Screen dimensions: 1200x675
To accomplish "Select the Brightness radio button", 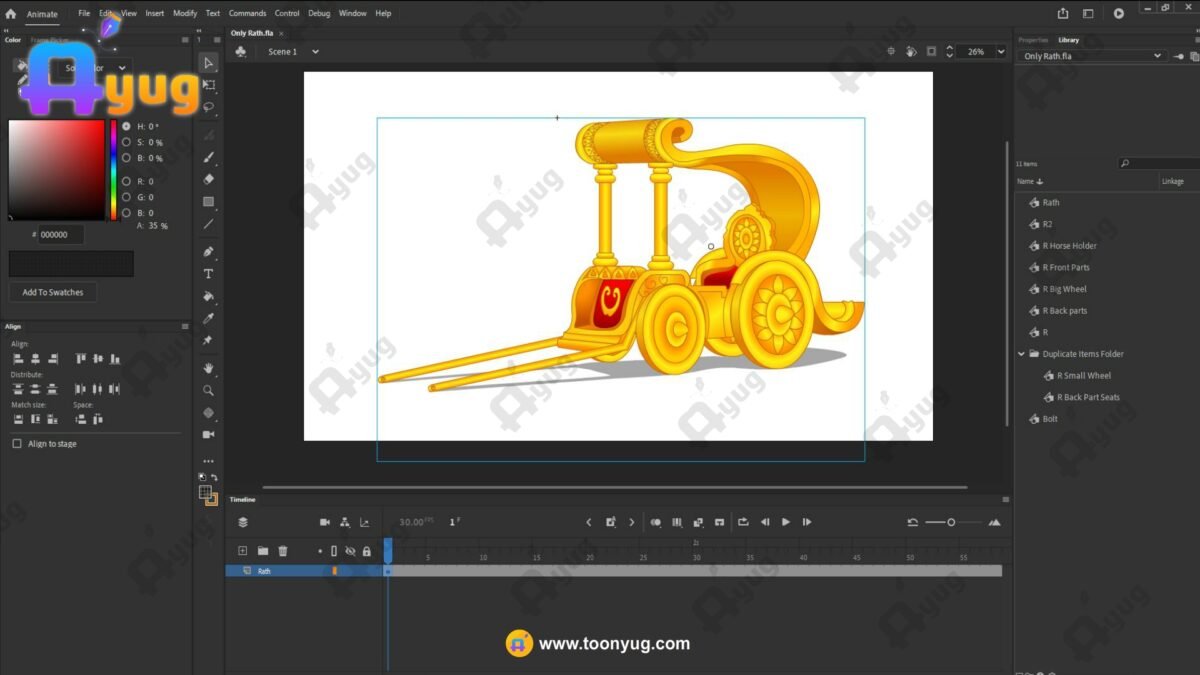I will coord(126,159).
